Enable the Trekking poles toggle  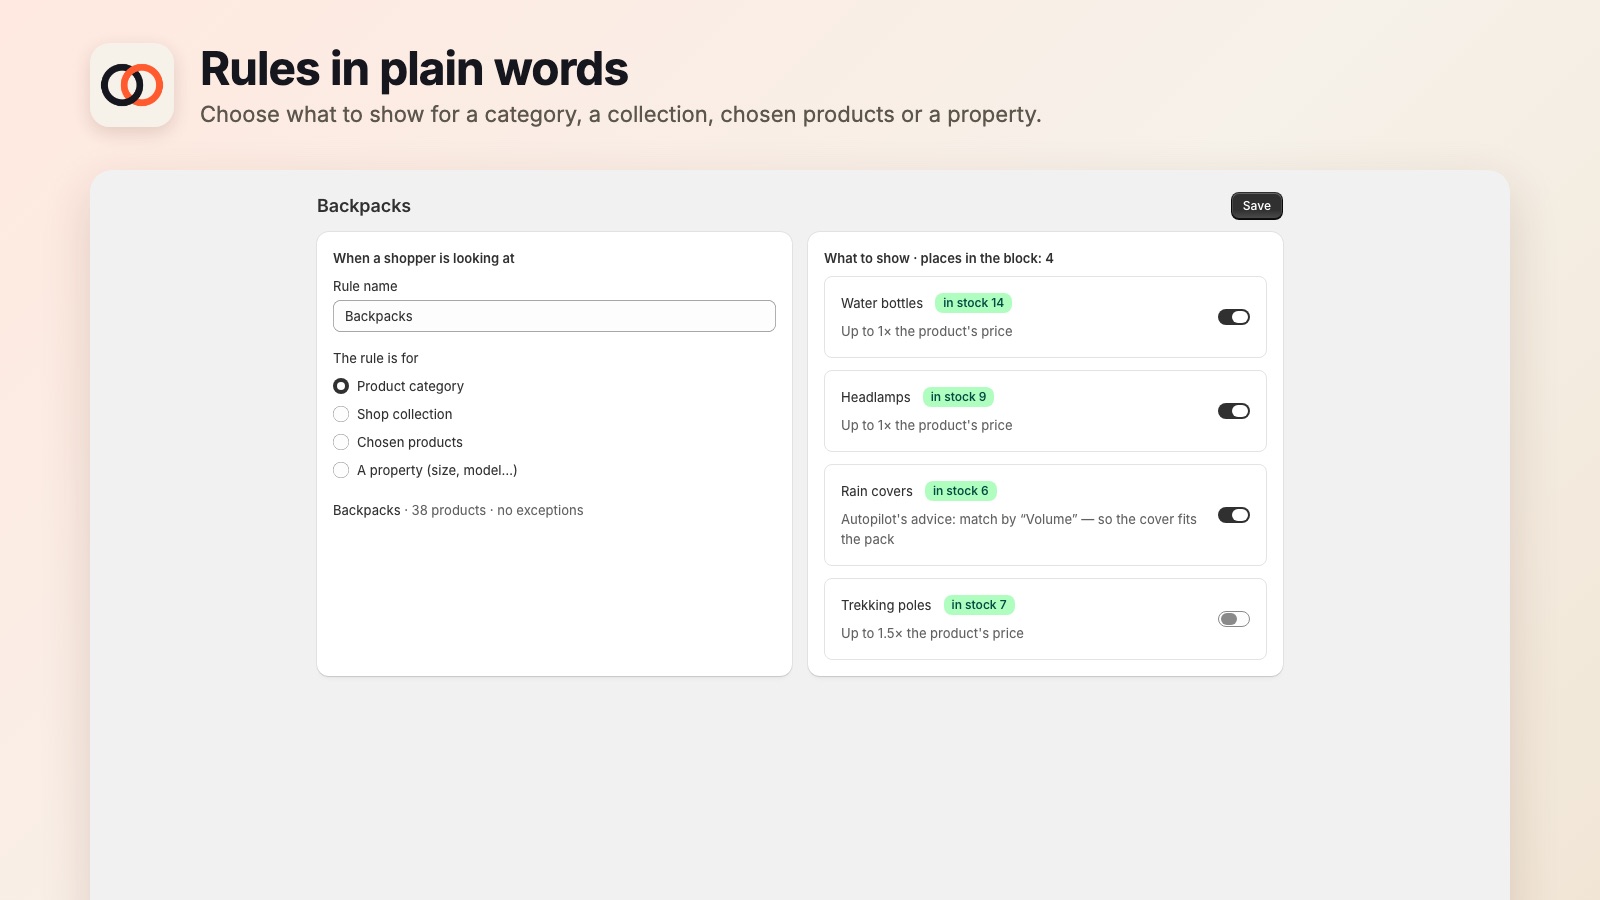coord(1233,619)
